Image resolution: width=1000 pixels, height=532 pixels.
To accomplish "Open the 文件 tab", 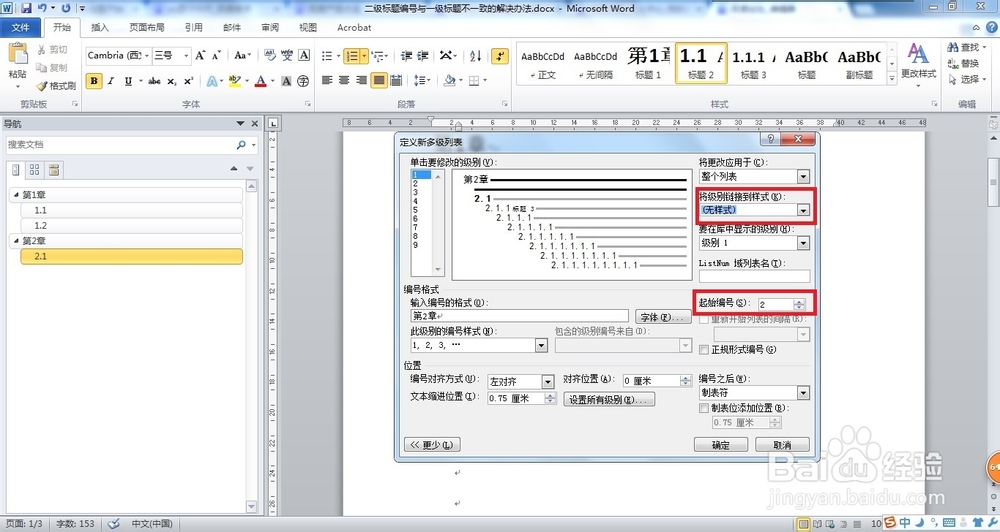I will point(20,27).
